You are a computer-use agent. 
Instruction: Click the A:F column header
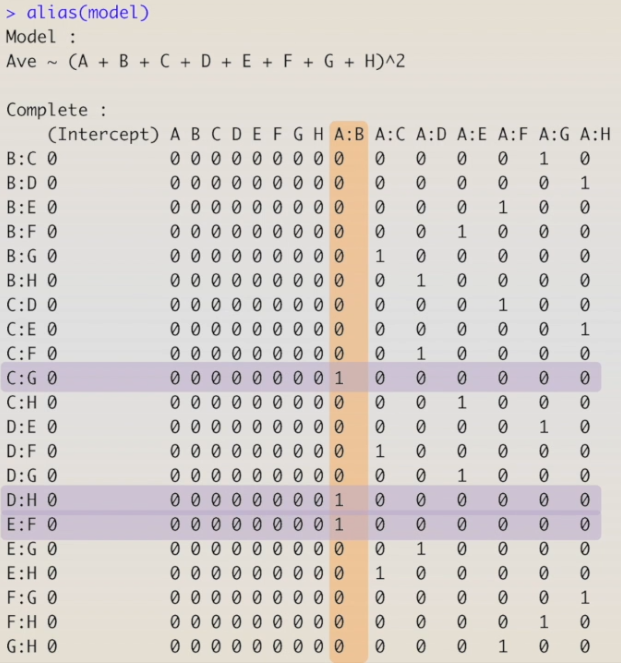point(512,134)
